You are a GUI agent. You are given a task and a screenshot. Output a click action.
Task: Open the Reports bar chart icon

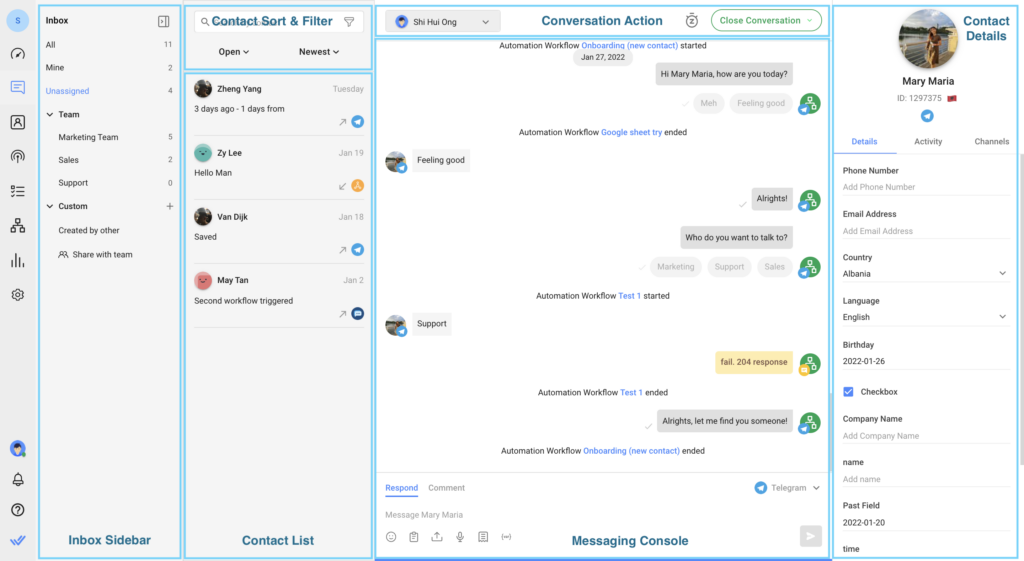[18, 261]
